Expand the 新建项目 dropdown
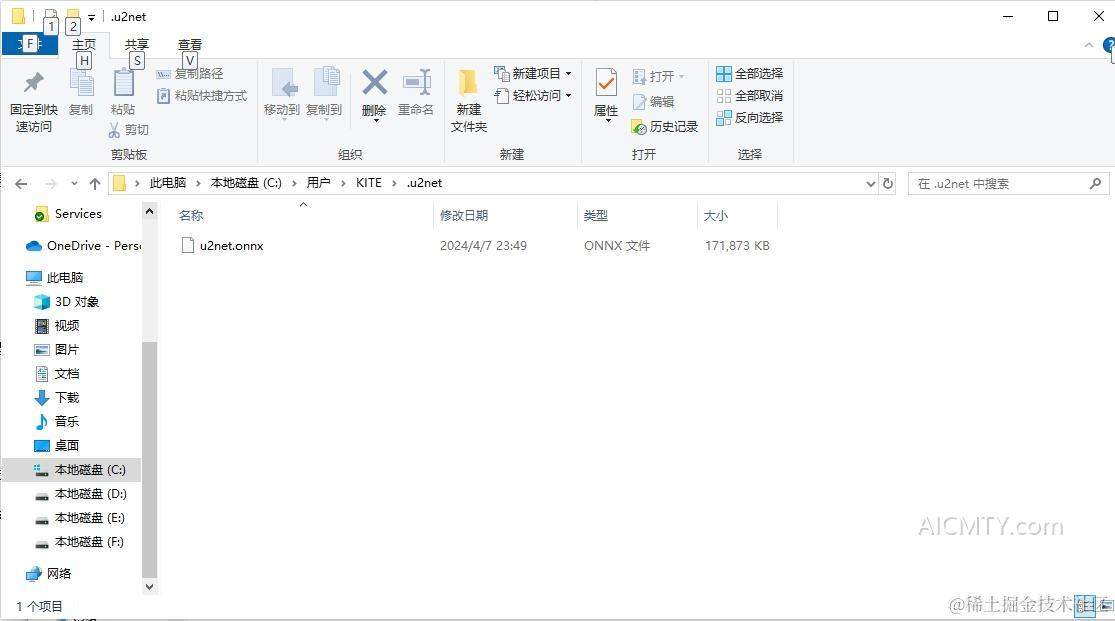 (x=567, y=73)
